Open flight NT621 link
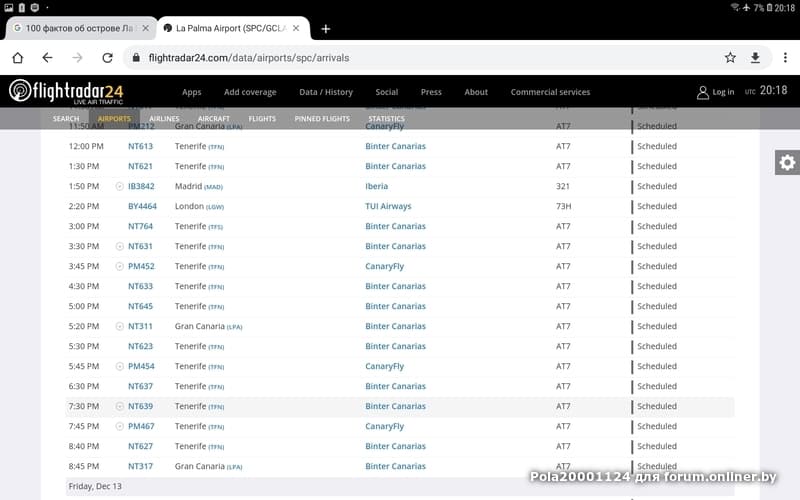Screen dimensions: 800x500 pyautogui.click(x=140, y=166)
